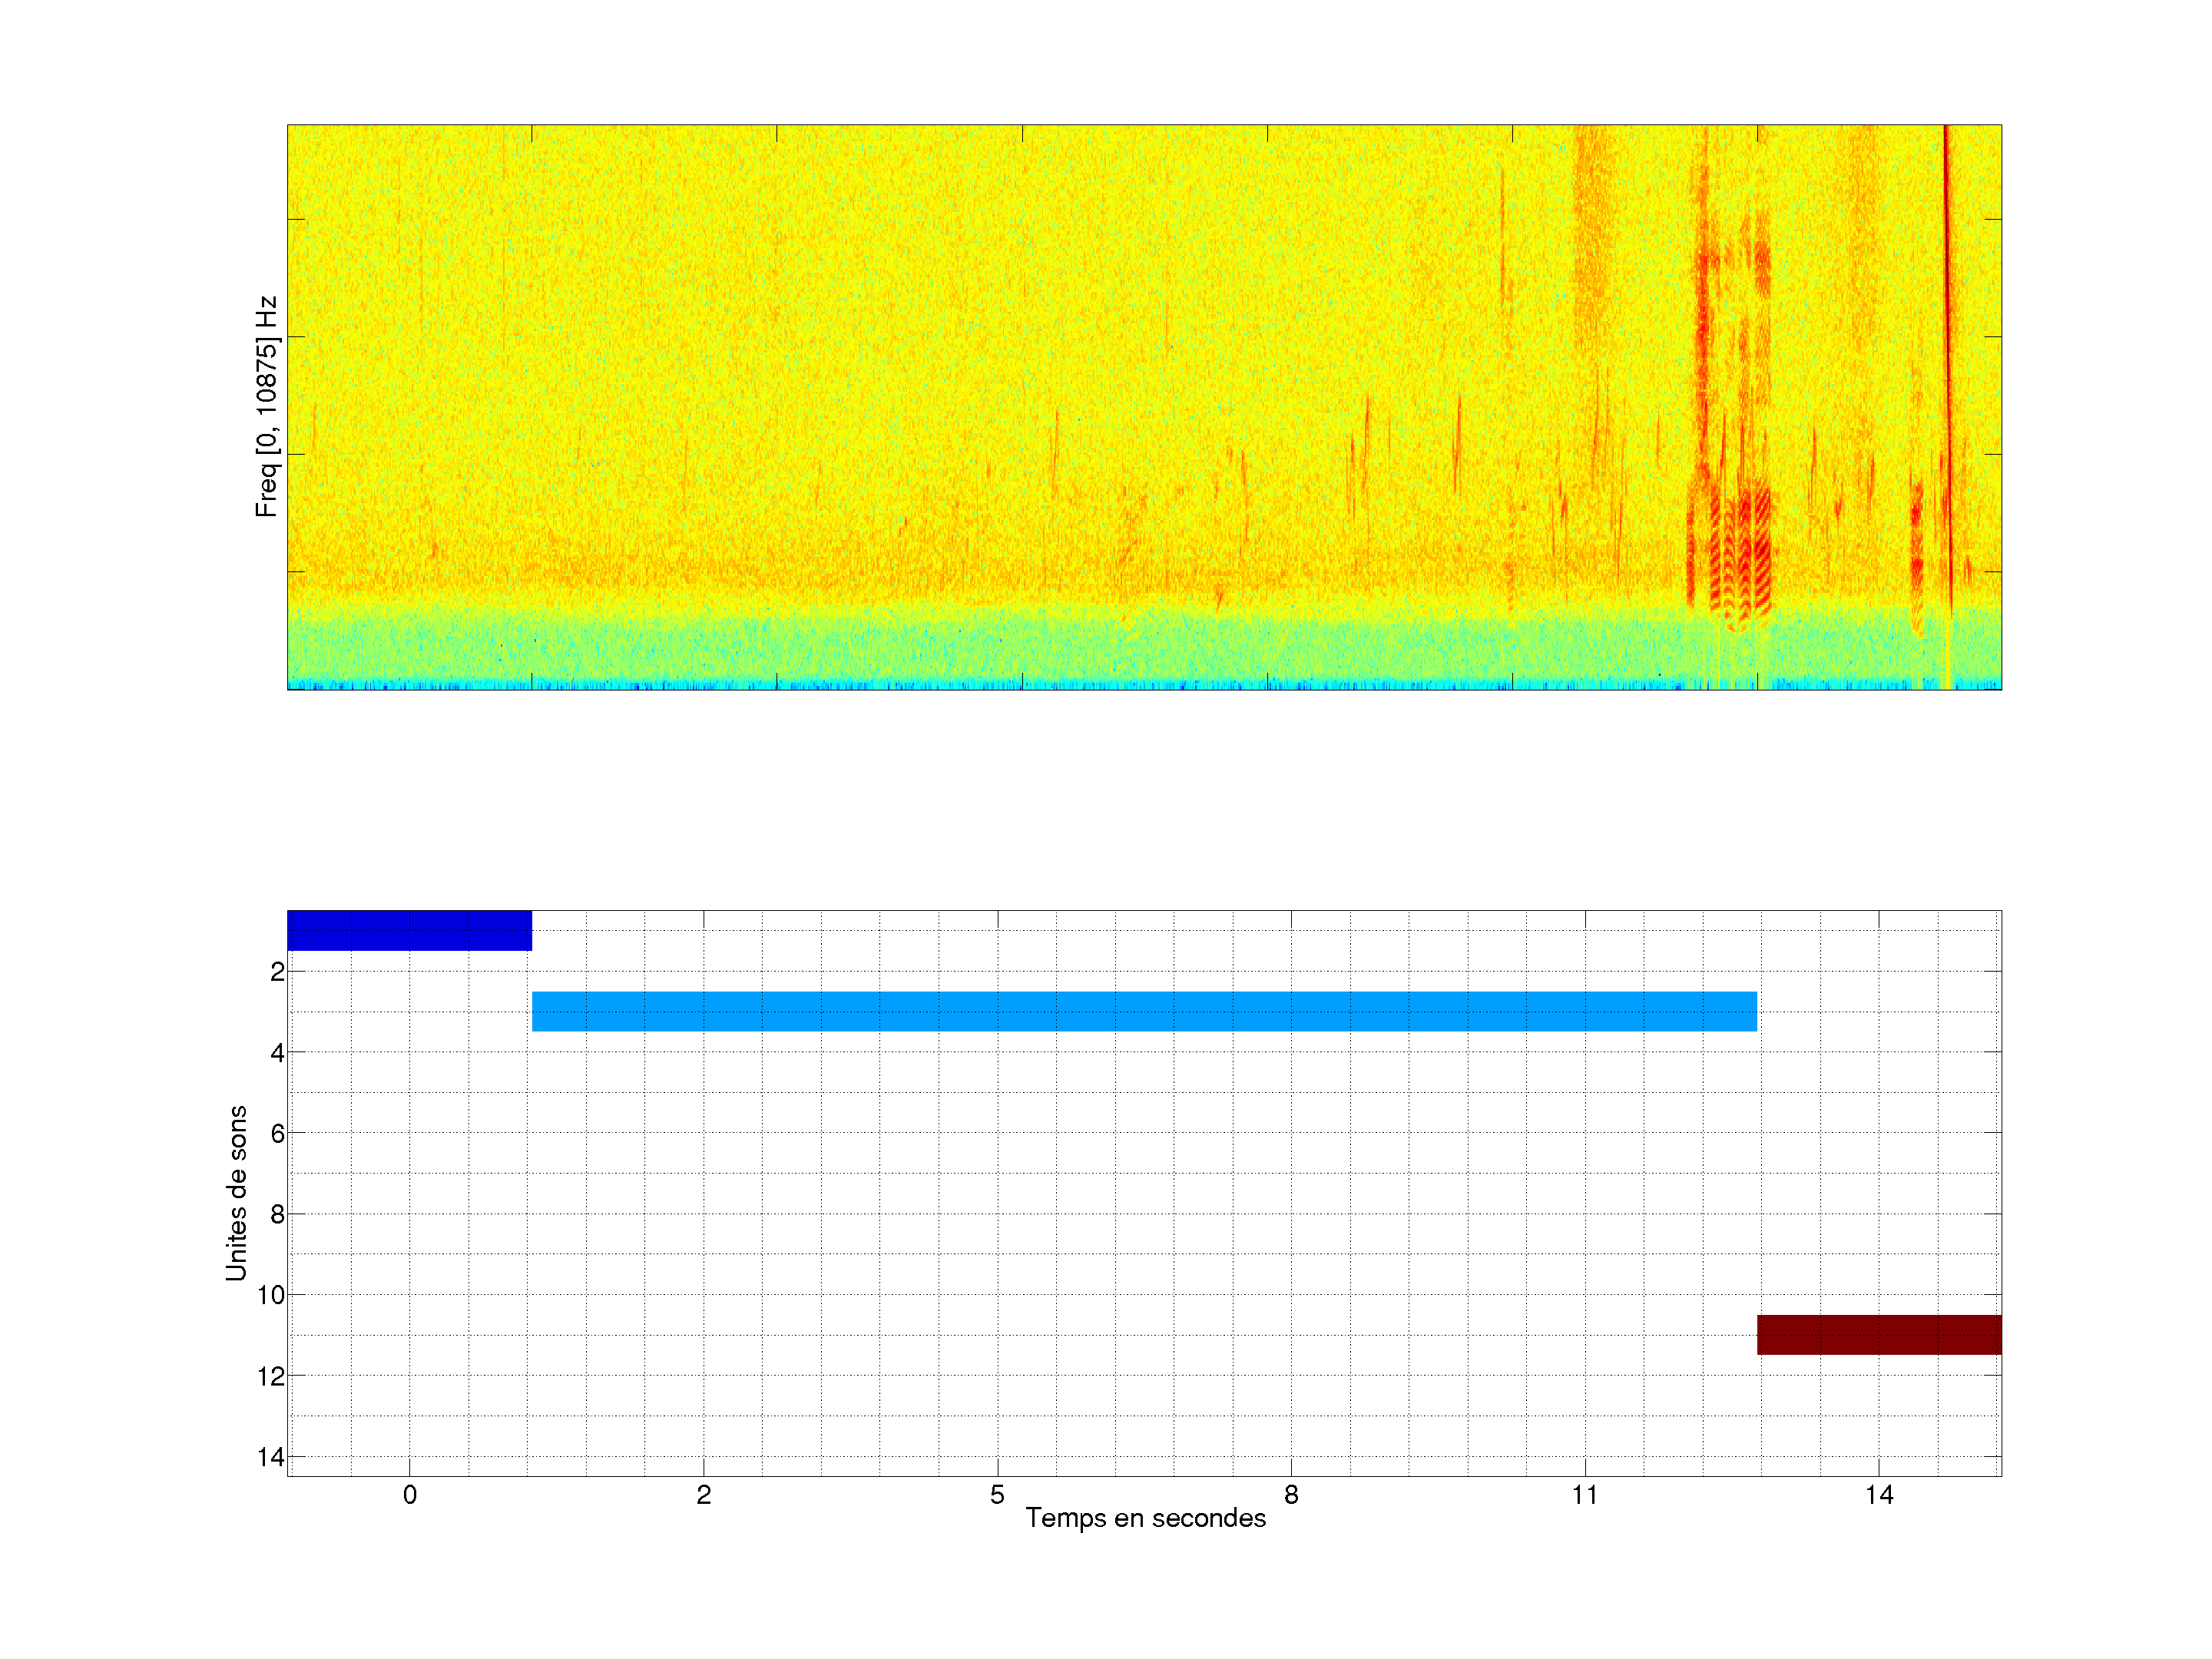Select the 'Temps en secondes' axis label

[1145, 1518]
